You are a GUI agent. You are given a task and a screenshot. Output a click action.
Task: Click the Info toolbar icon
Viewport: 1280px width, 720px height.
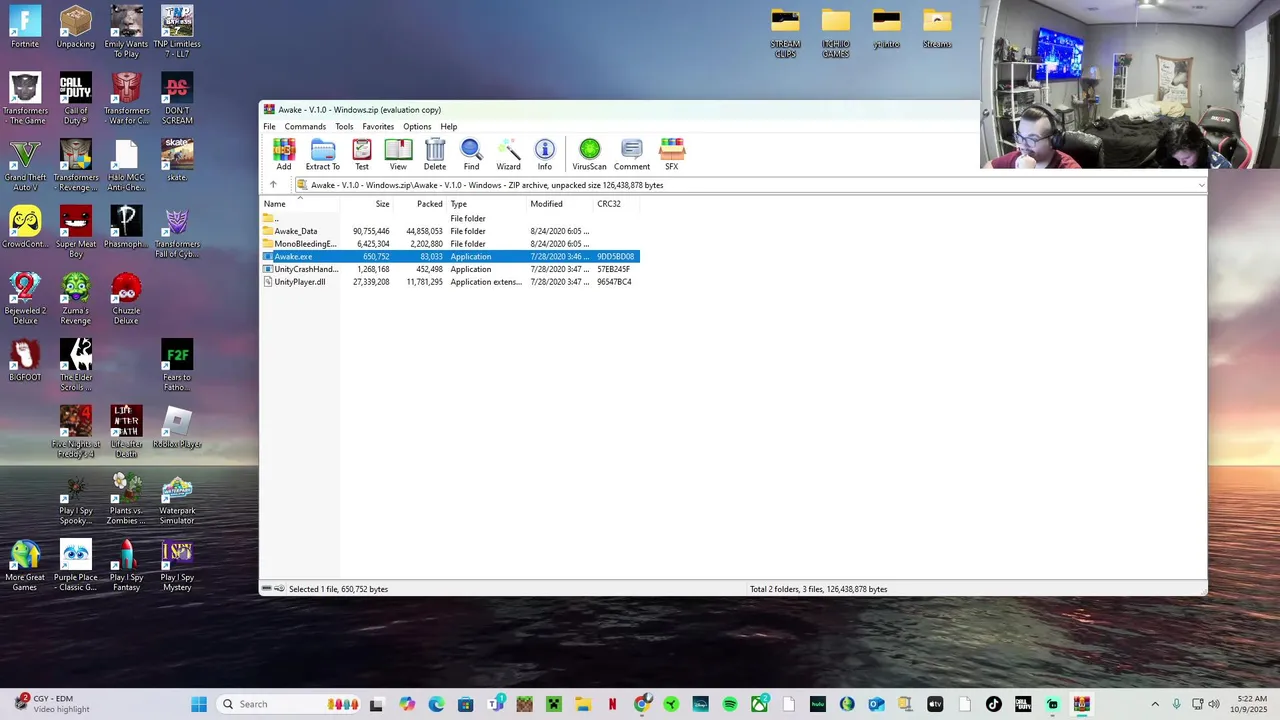point(545,154)
